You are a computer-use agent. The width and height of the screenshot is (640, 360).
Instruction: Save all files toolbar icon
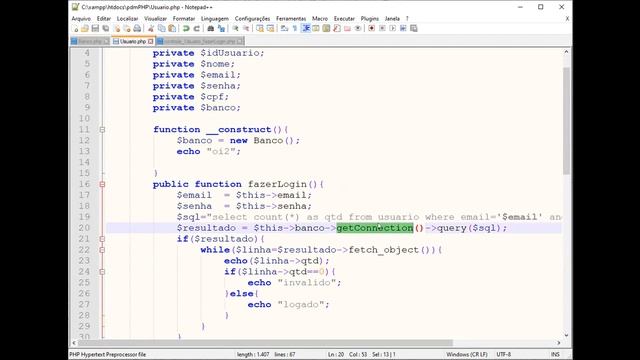(x=106, y=28)
